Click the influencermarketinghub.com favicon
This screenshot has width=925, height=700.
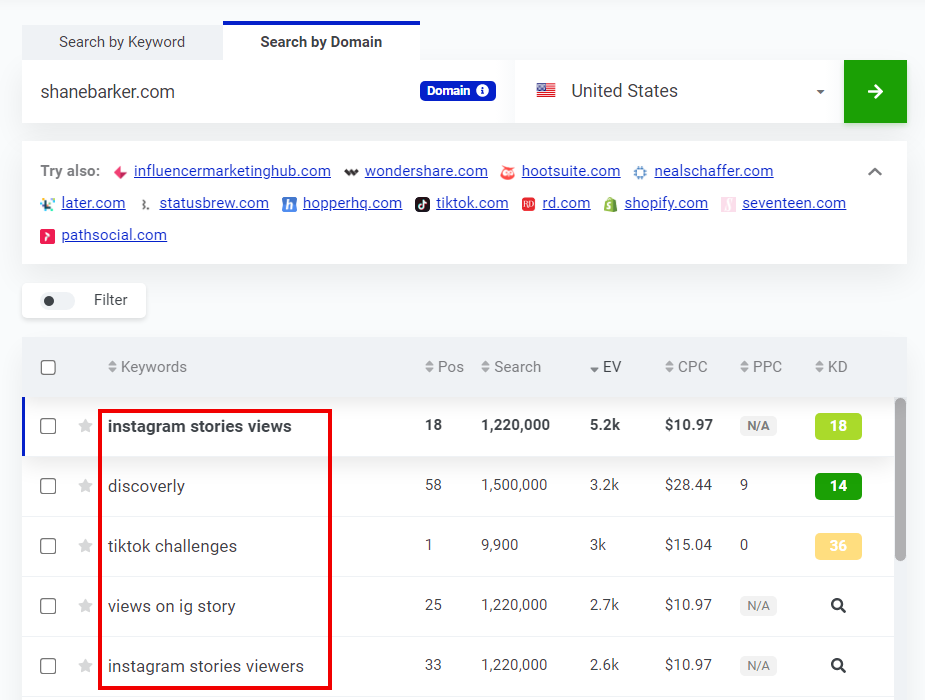[x=120, y=172]
